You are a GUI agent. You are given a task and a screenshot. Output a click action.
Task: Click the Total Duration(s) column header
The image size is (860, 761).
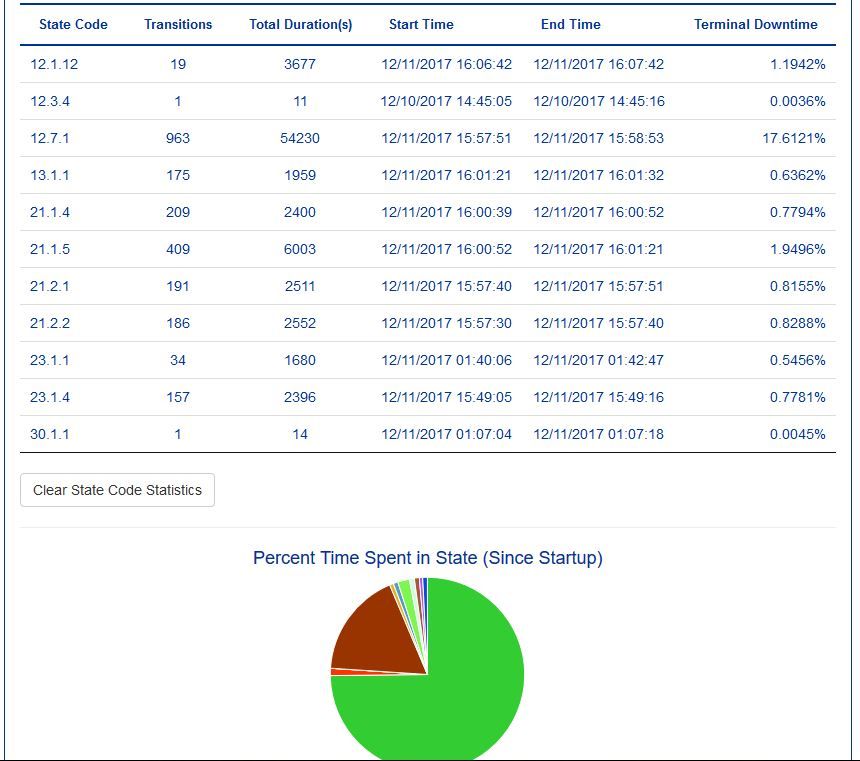click(x=300, y=24)
